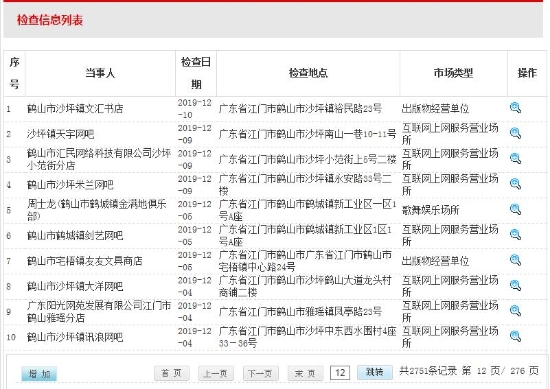The width and height of the screenshot is (550, 389).
Task: Select the 检查日期 column header
Action: click(196, 73)
